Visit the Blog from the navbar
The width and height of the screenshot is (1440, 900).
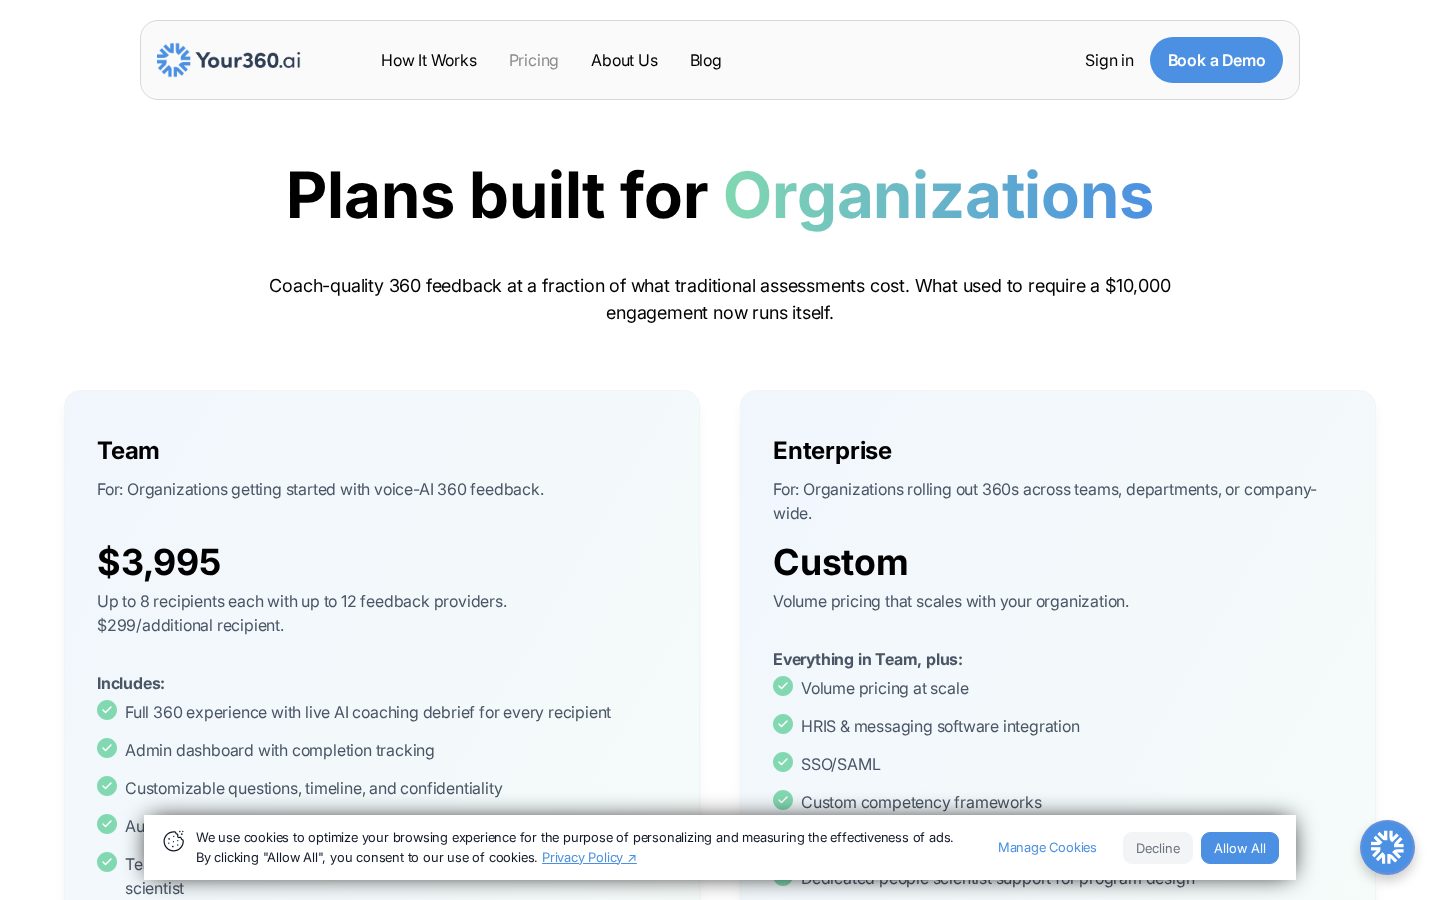pos(706,60)
